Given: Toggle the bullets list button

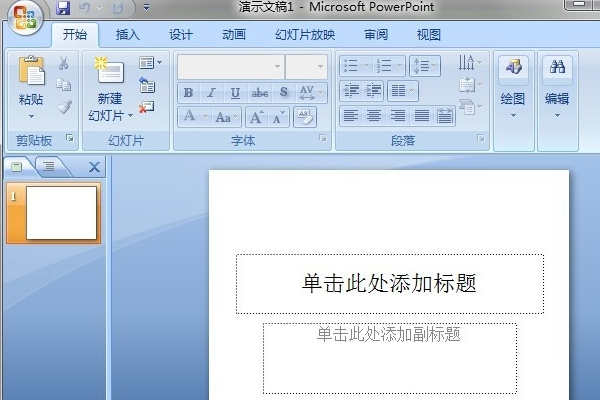Looking at the screenshot, I should (x=351, y=65).
